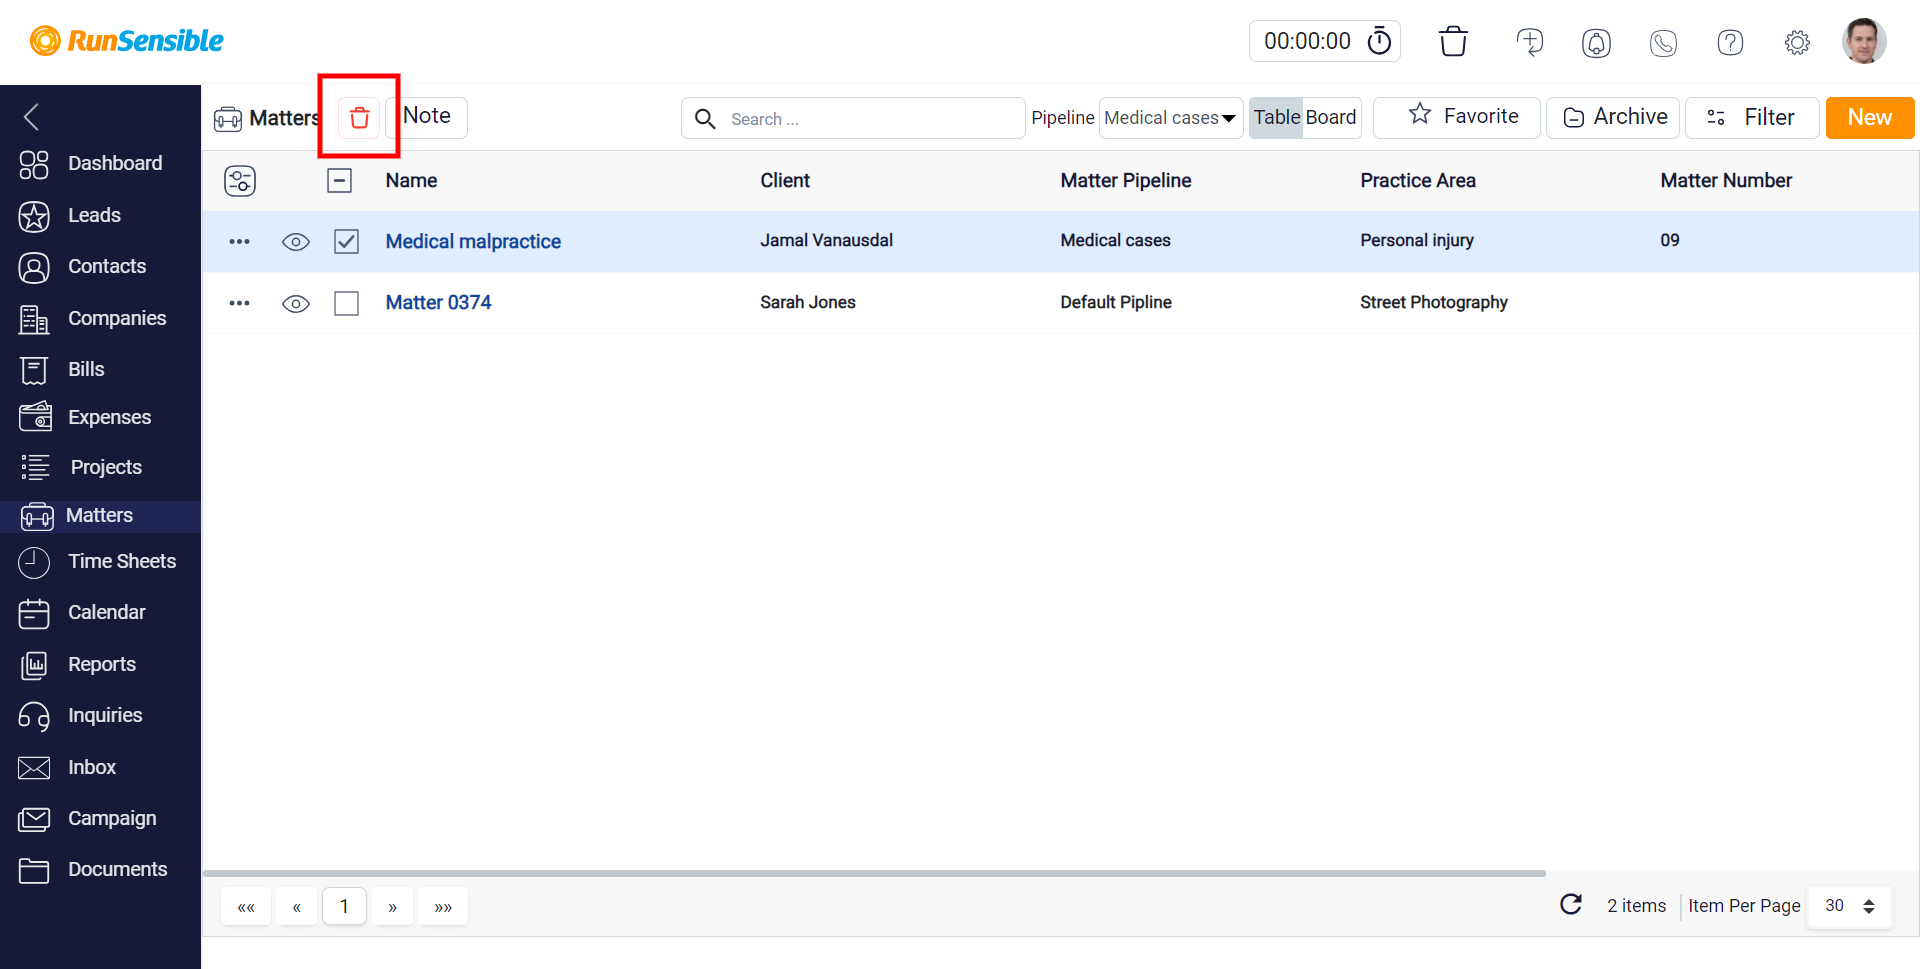
Task: Open the user profile avatar
Action: pos(1864,41)
